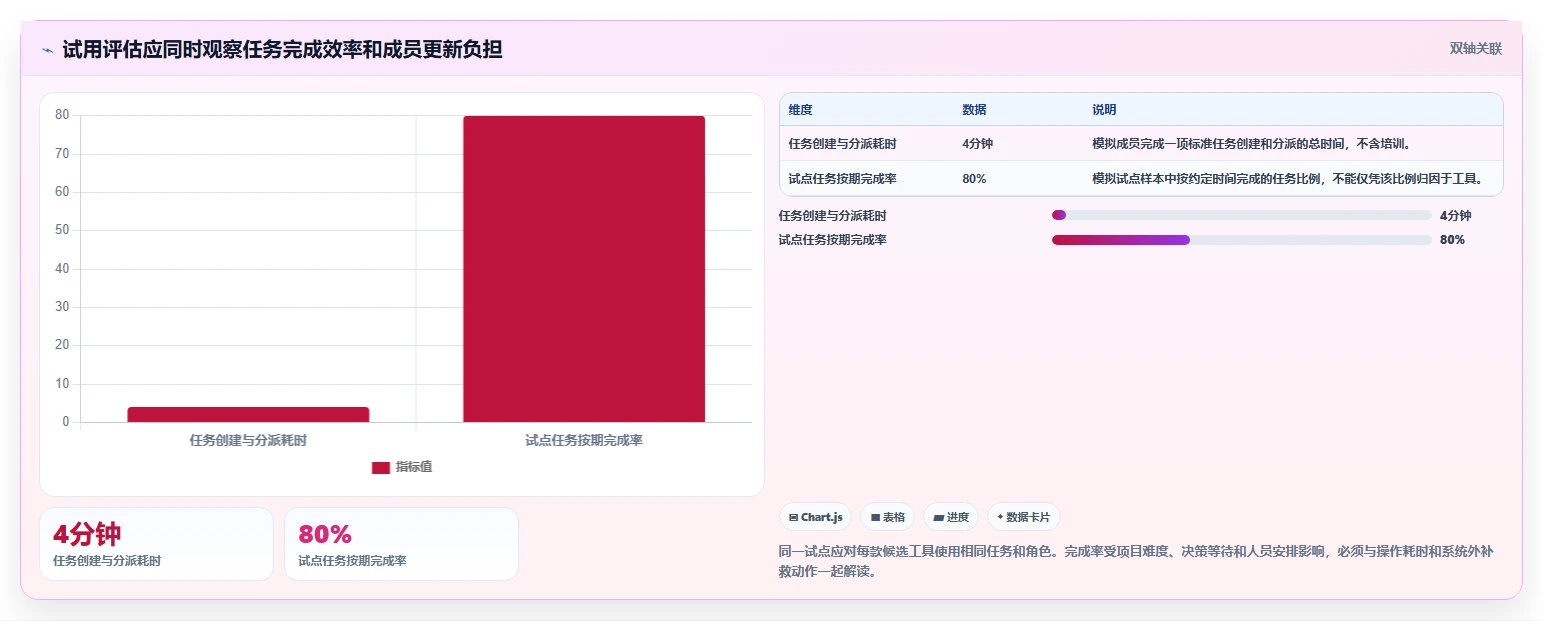Select the 表格 tag
1543x621 pixels.
pyautogui.click(x=887, y=517)
